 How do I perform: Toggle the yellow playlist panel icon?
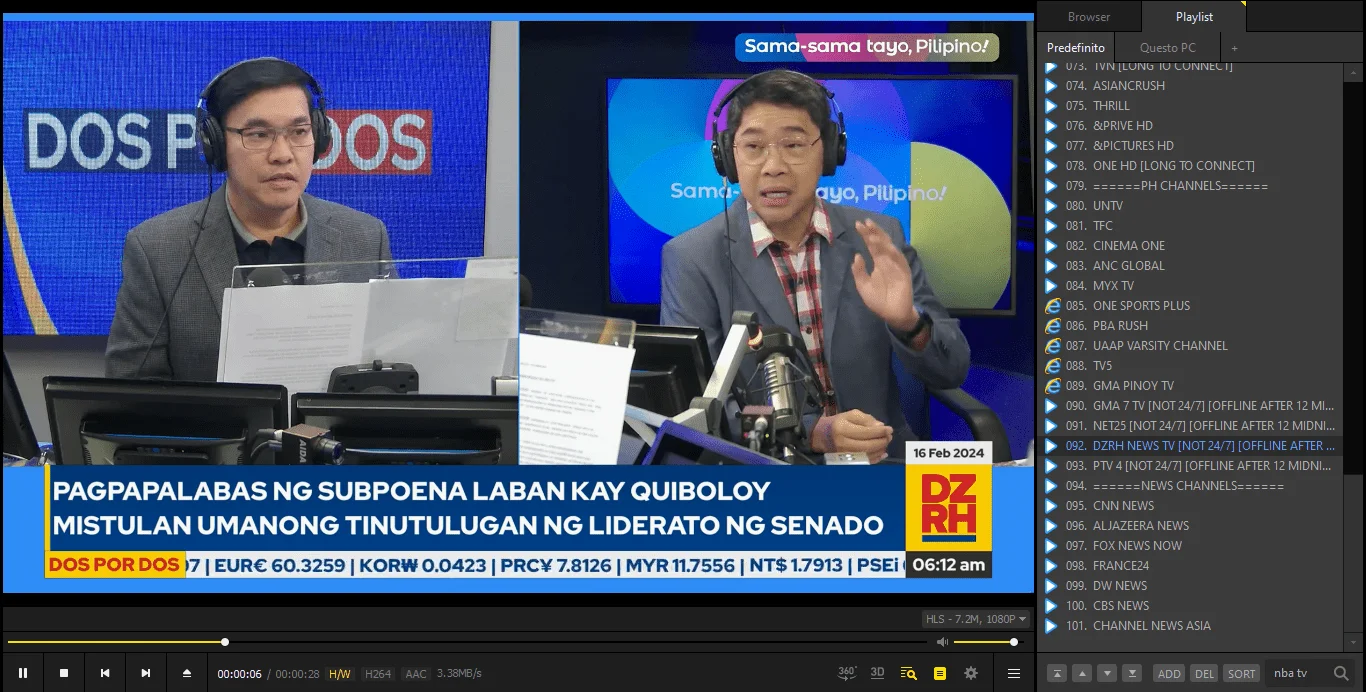click(x=940, y=673)
